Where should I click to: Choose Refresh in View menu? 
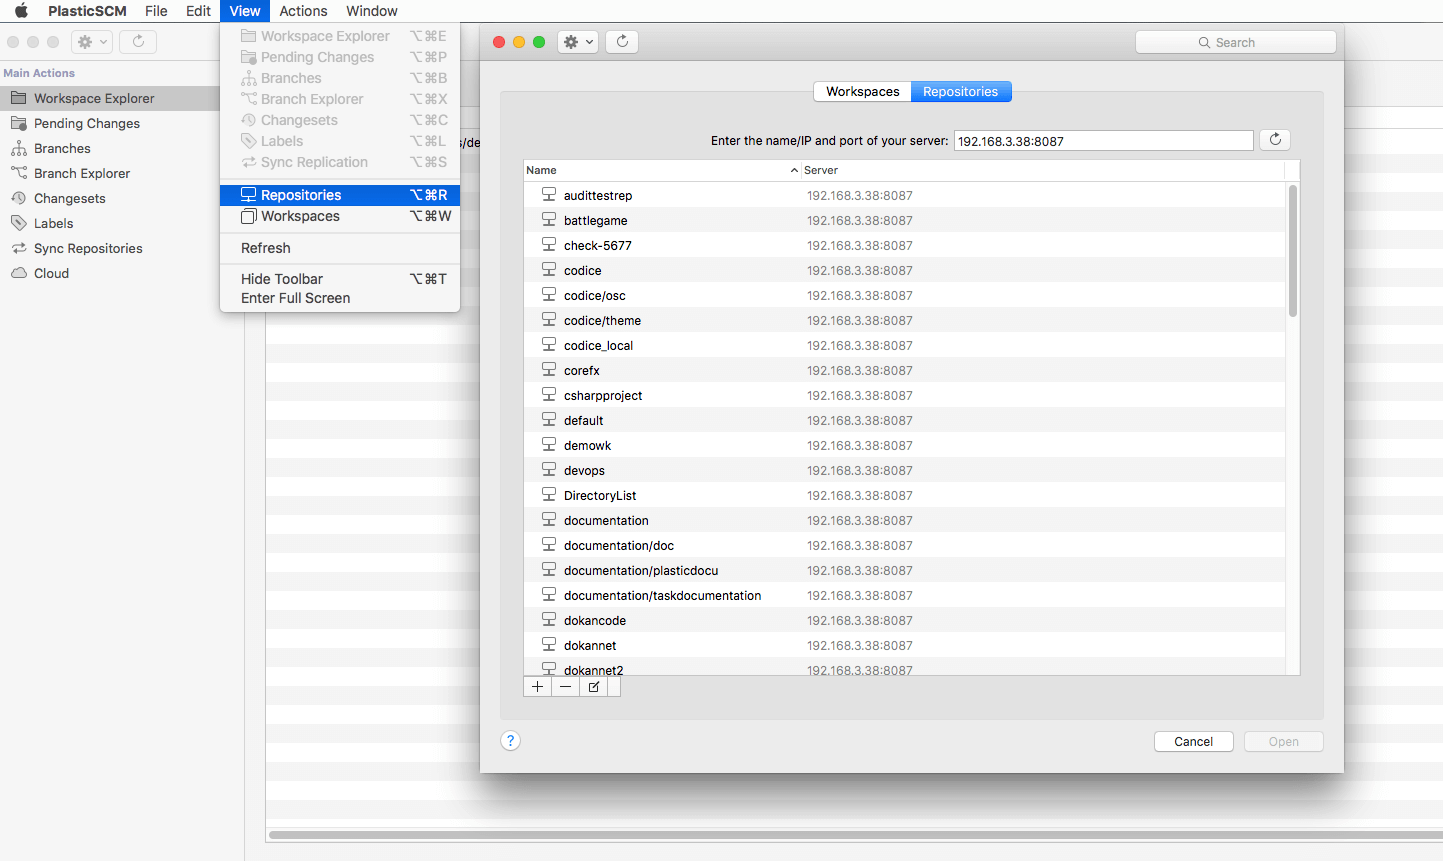(x=340, y=248)
